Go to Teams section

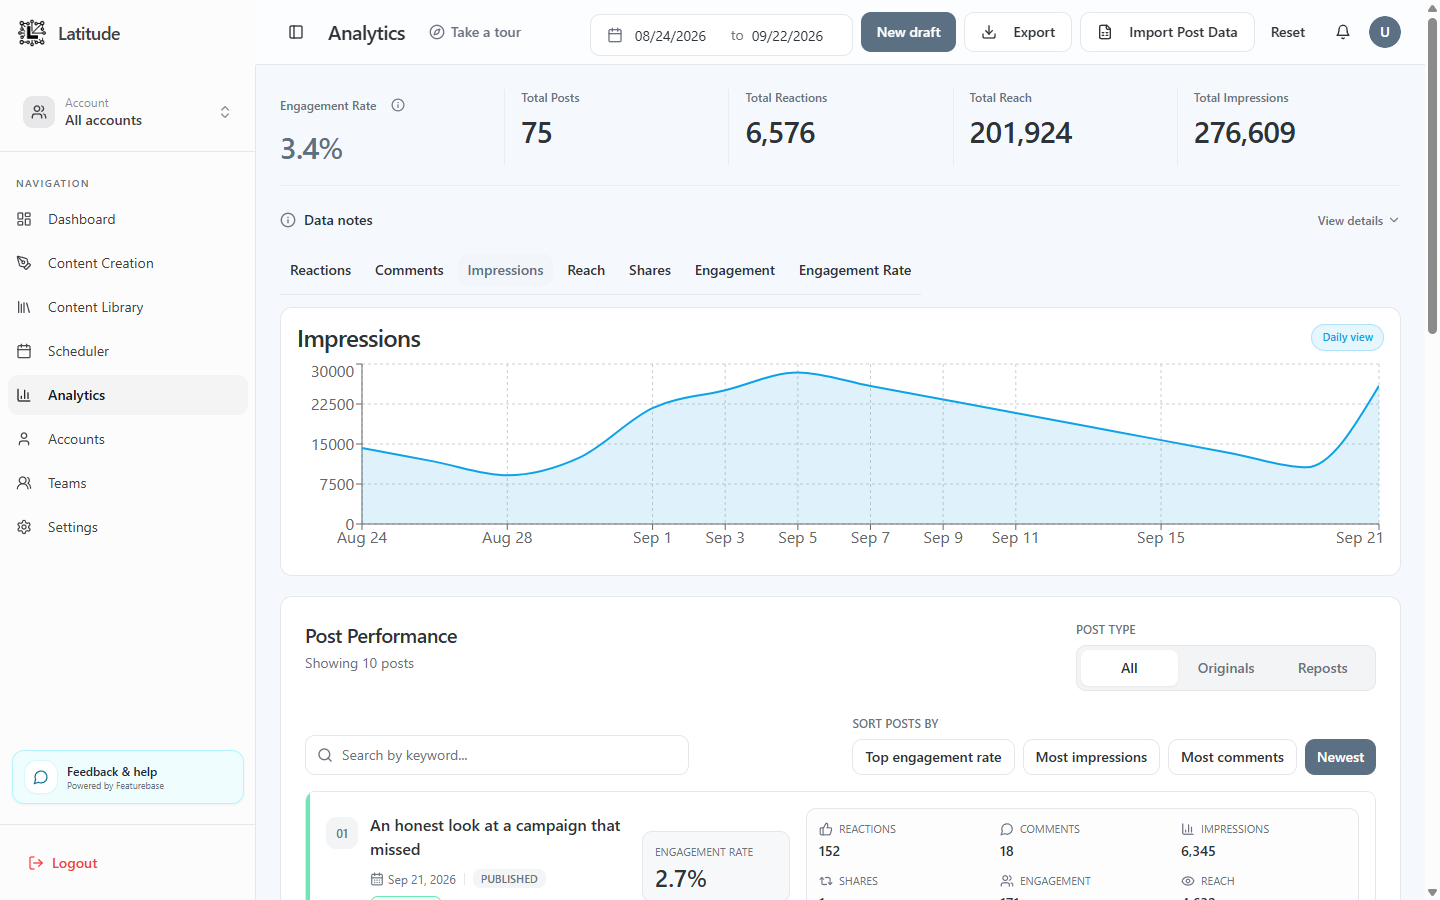click(128, 483)
